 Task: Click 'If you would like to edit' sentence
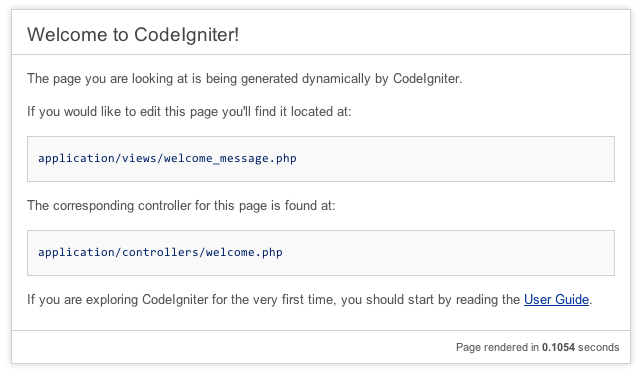point(94,111)
